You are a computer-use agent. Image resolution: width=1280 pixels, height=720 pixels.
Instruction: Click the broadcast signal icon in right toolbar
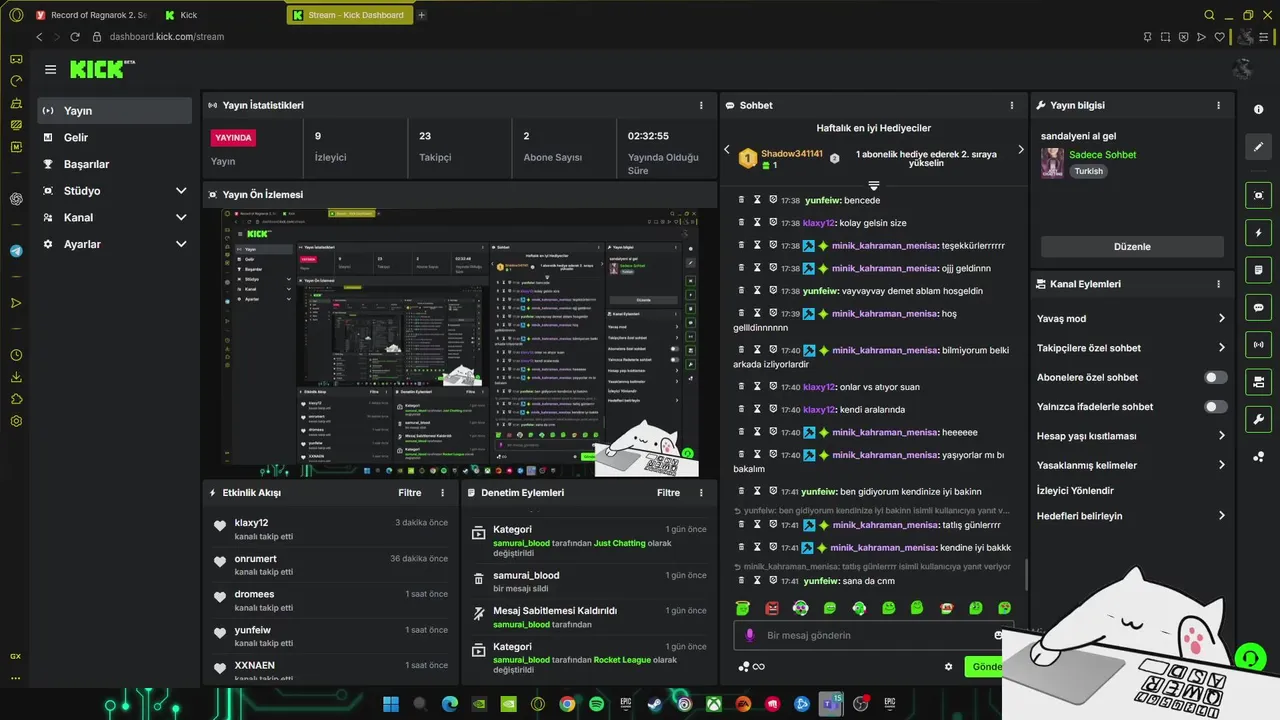coord(1258,345)
